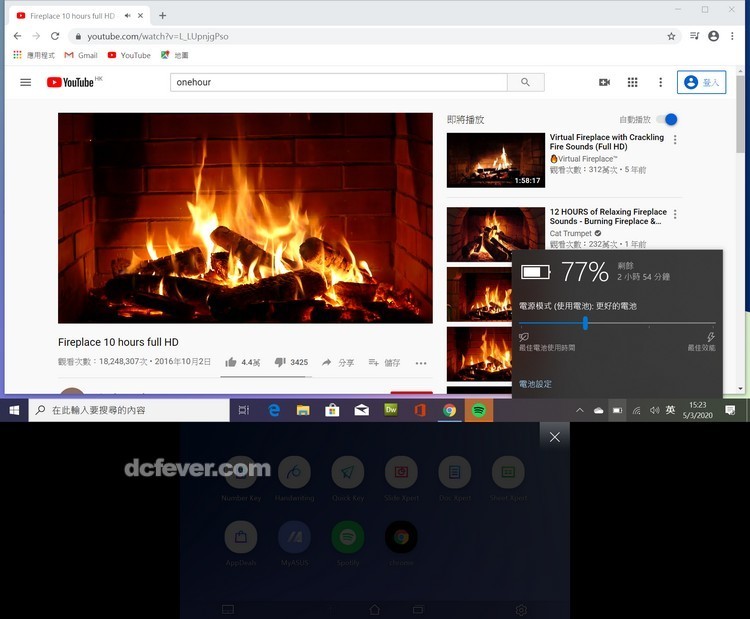
Task: Open a new Chrome tab
Action: click(163, 16)
